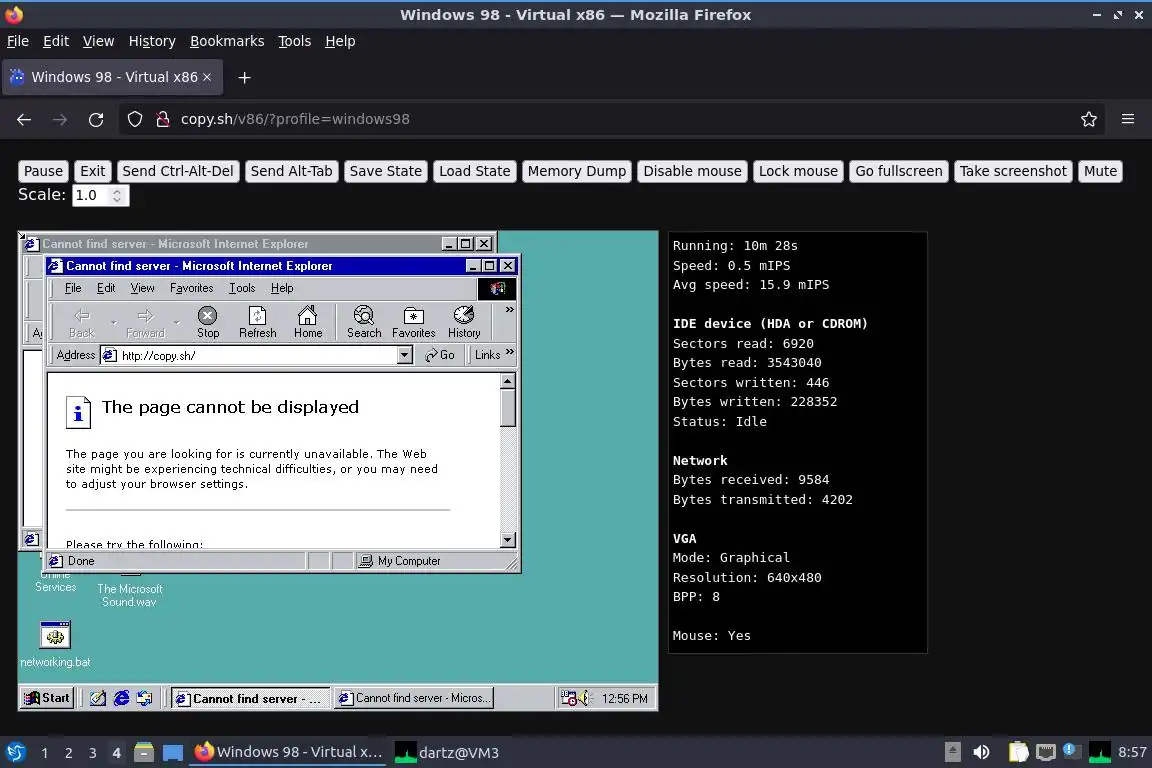This screenshot has height=768, width=1152.
Task: Go to Home in Internet Explorer
Action: (x=308, y=323)
